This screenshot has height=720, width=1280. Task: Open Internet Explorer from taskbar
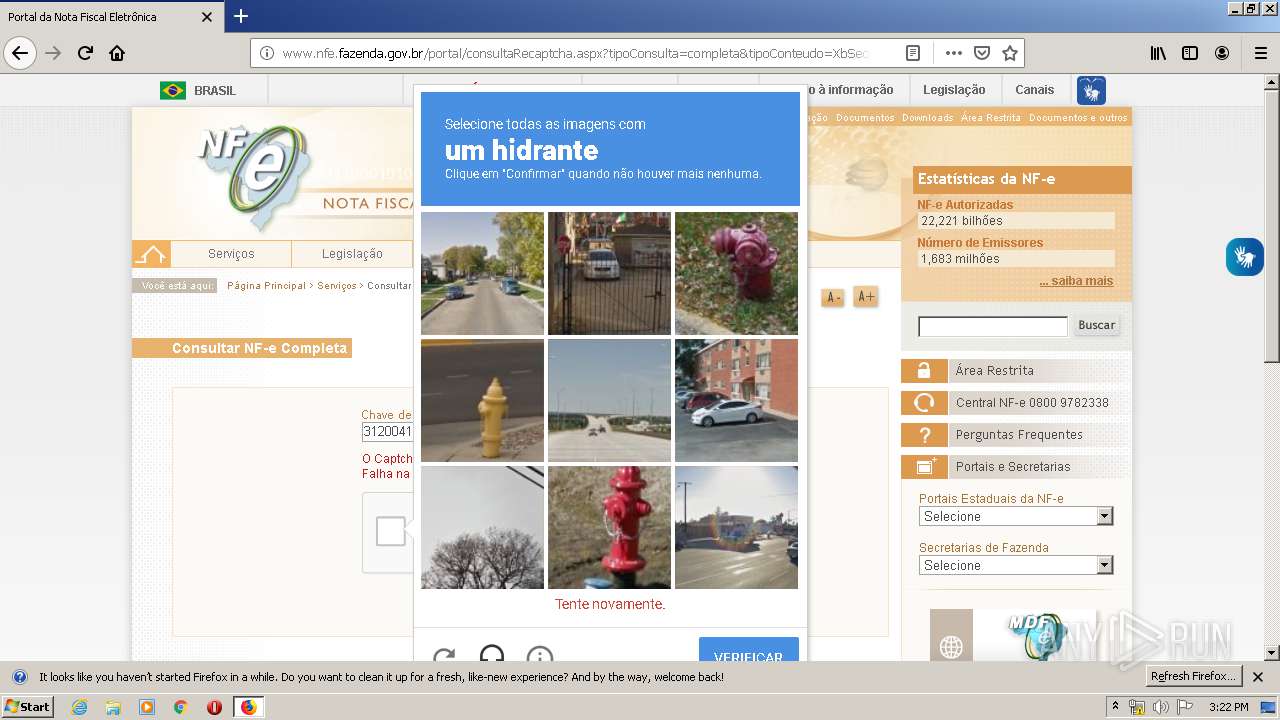(x=79, y=707)
